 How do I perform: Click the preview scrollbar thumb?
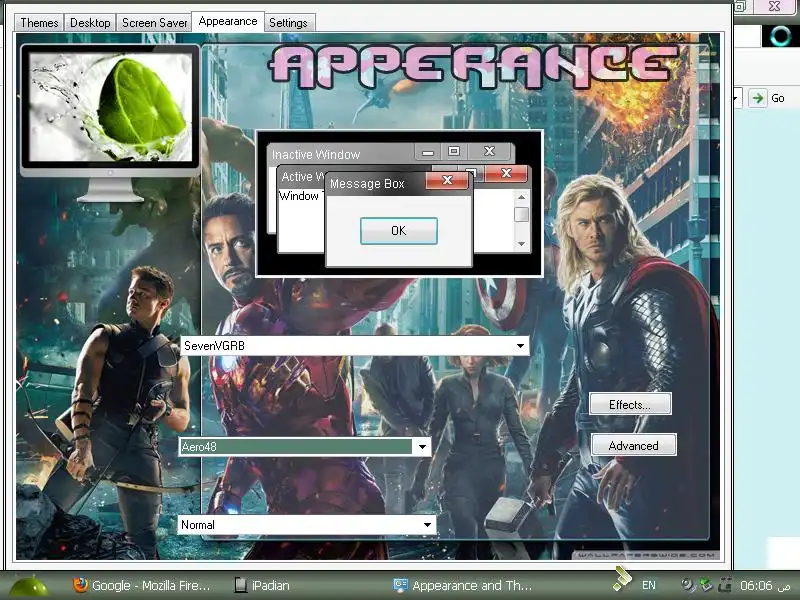521,214
